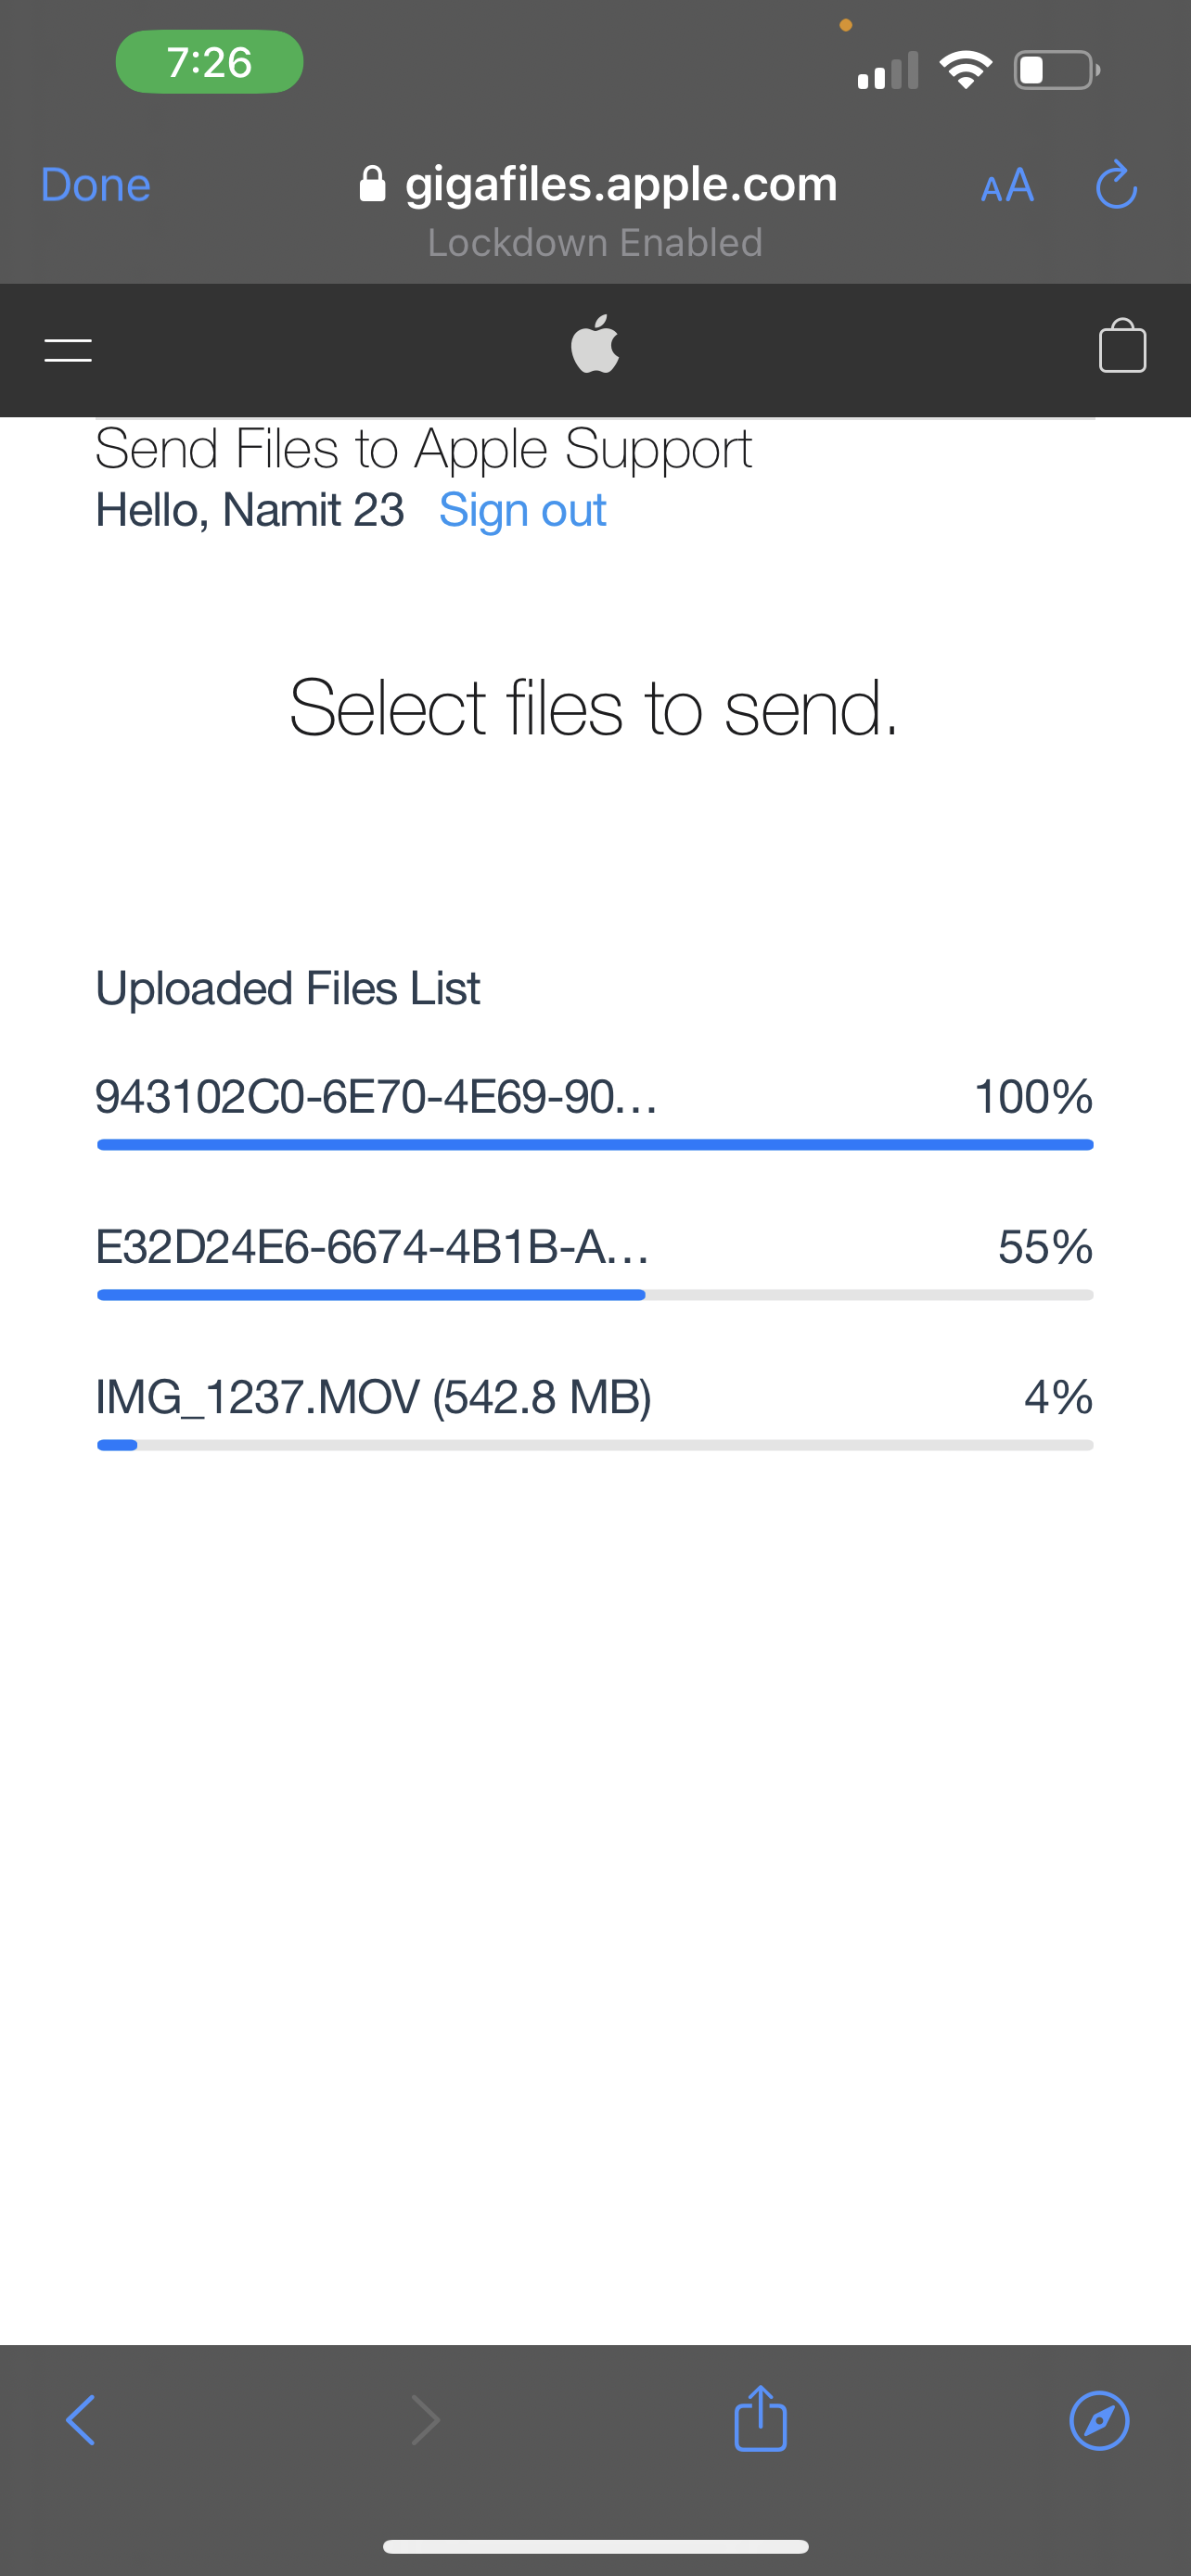Select the E32D24E6 file upload entry
This screenshot has width=1191, height=2576.
(x=372, y=1247)
